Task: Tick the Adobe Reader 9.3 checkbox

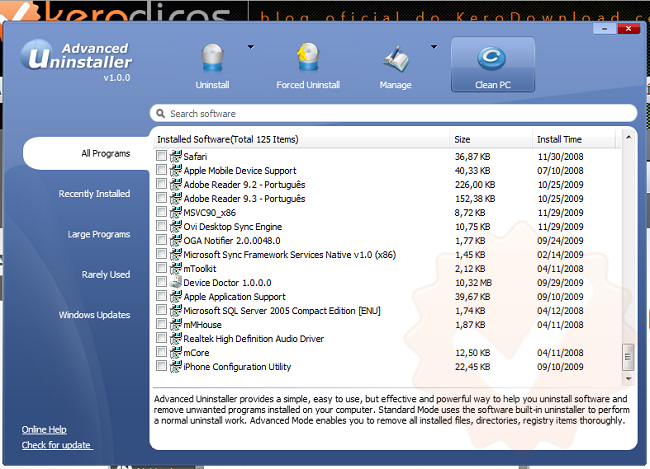Action: click(161, 197)
